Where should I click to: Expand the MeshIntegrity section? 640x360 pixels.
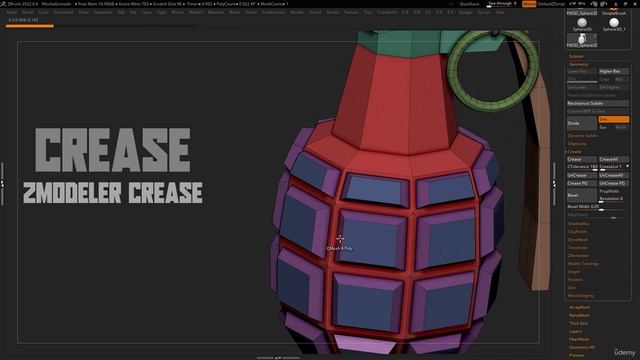[x=581, y=296]
